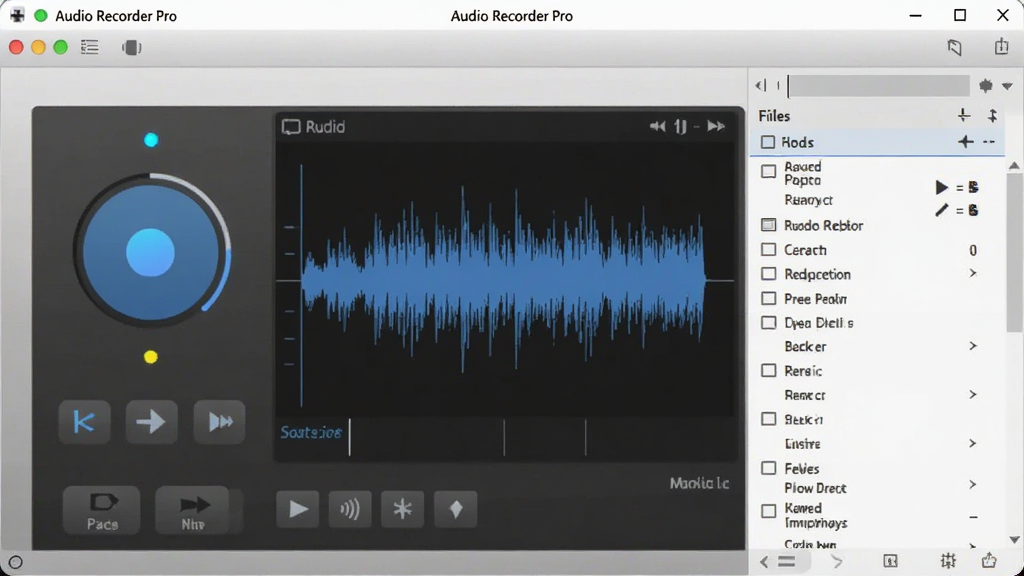Expand the Ensire row chevron
This screenshot has height=576, width=1024.
point(972,443)
